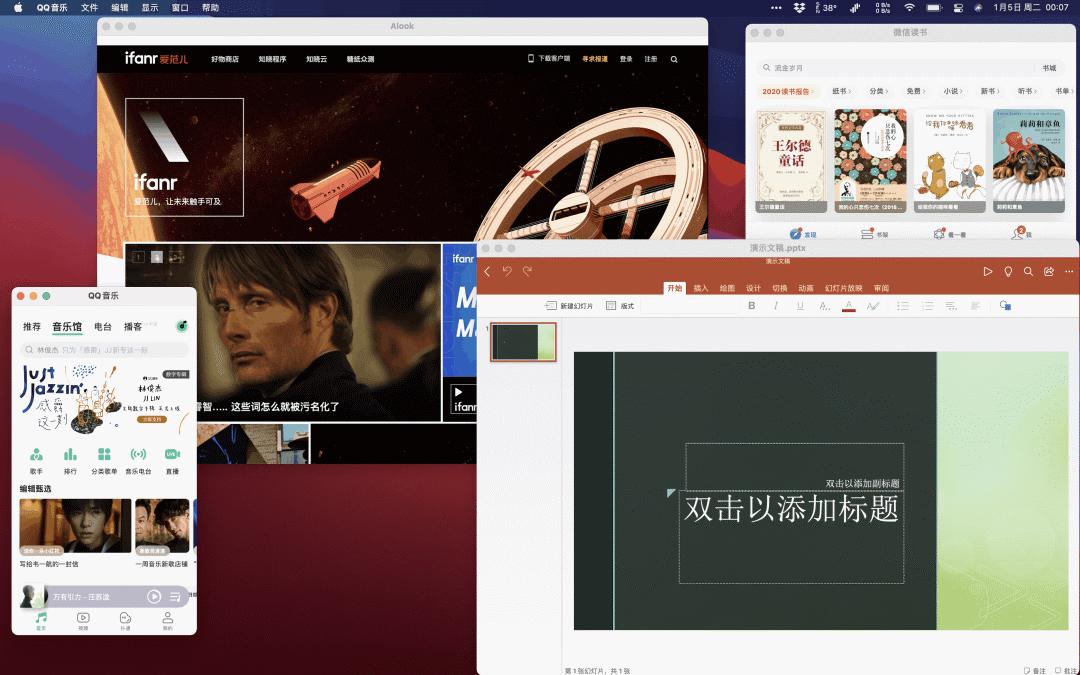1080x675 pixels.
Task: Toggle underline formatting in PowerPoint
Action: (800, 306)
